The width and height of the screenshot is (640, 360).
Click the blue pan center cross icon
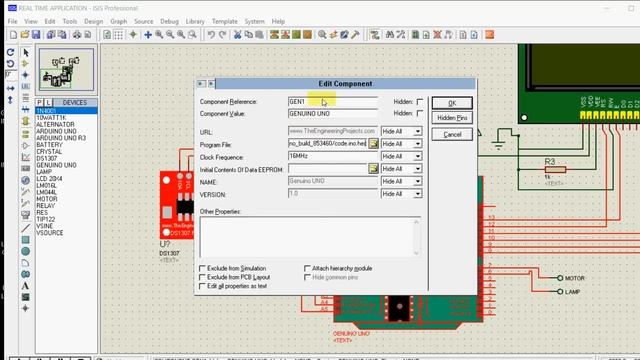[x=148, y=35]
